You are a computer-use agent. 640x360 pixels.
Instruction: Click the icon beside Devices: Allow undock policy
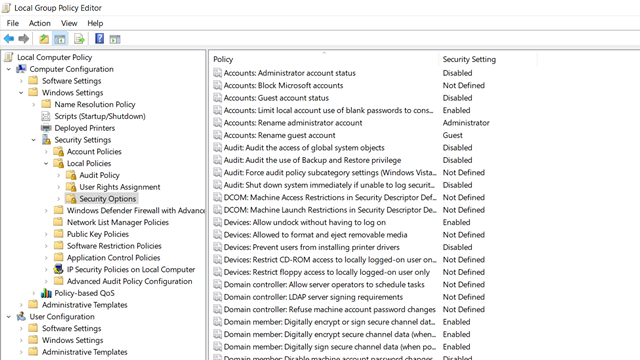pos(218,222)
